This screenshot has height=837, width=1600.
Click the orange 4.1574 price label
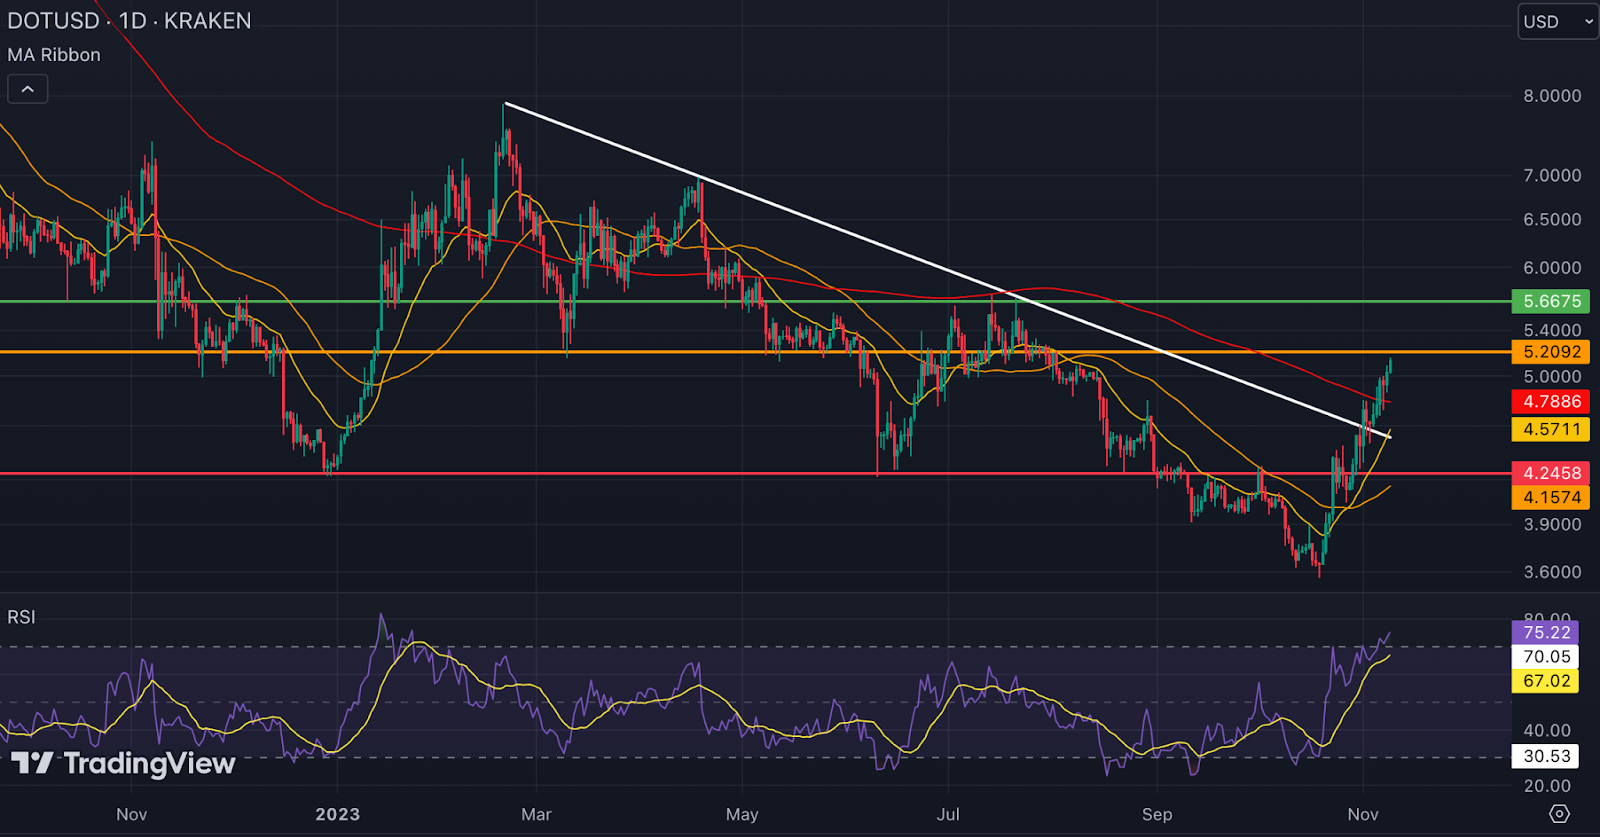tap(1551, 497)
